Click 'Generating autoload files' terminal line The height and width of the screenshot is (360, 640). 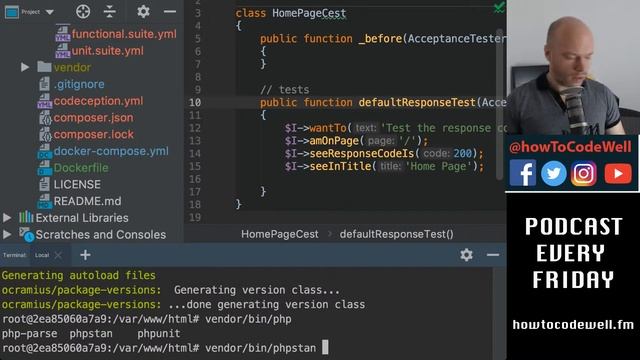click(x=78, y=276)
